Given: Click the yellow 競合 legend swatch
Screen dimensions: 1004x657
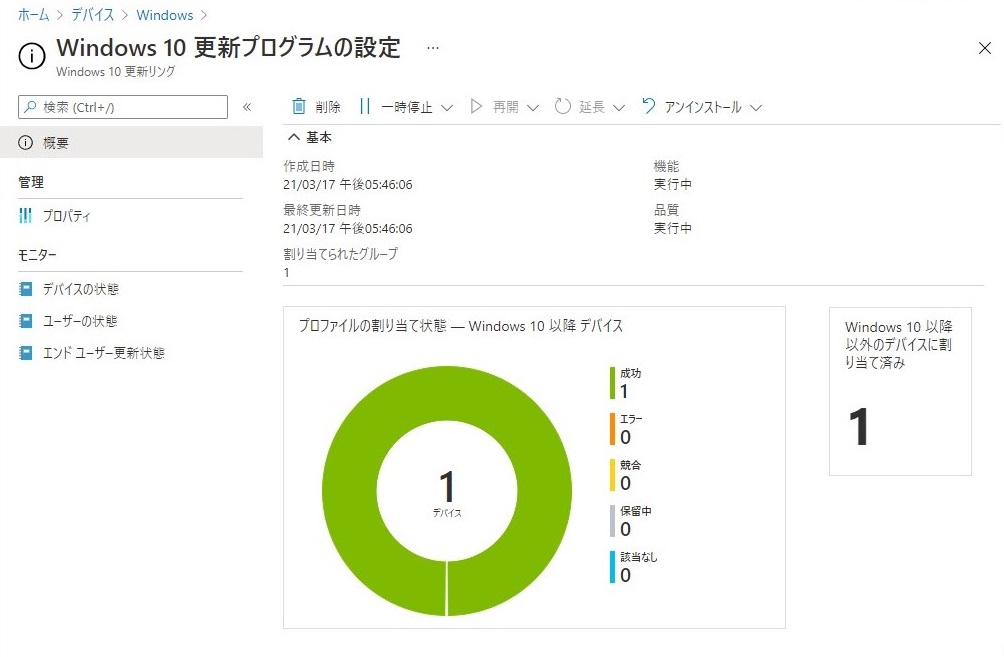Looking at the screenshot, I should (x=612, y=475).
